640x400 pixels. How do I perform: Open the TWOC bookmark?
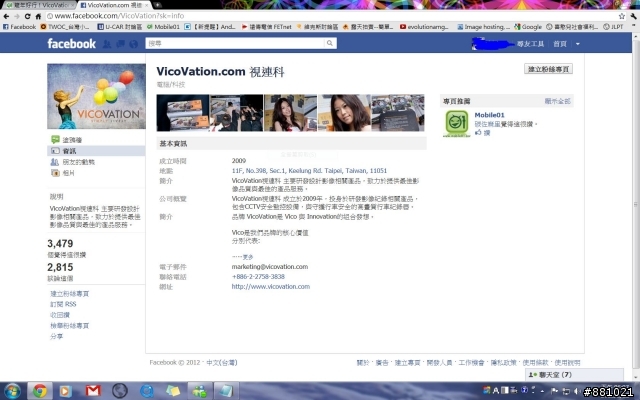pos(65,27)
